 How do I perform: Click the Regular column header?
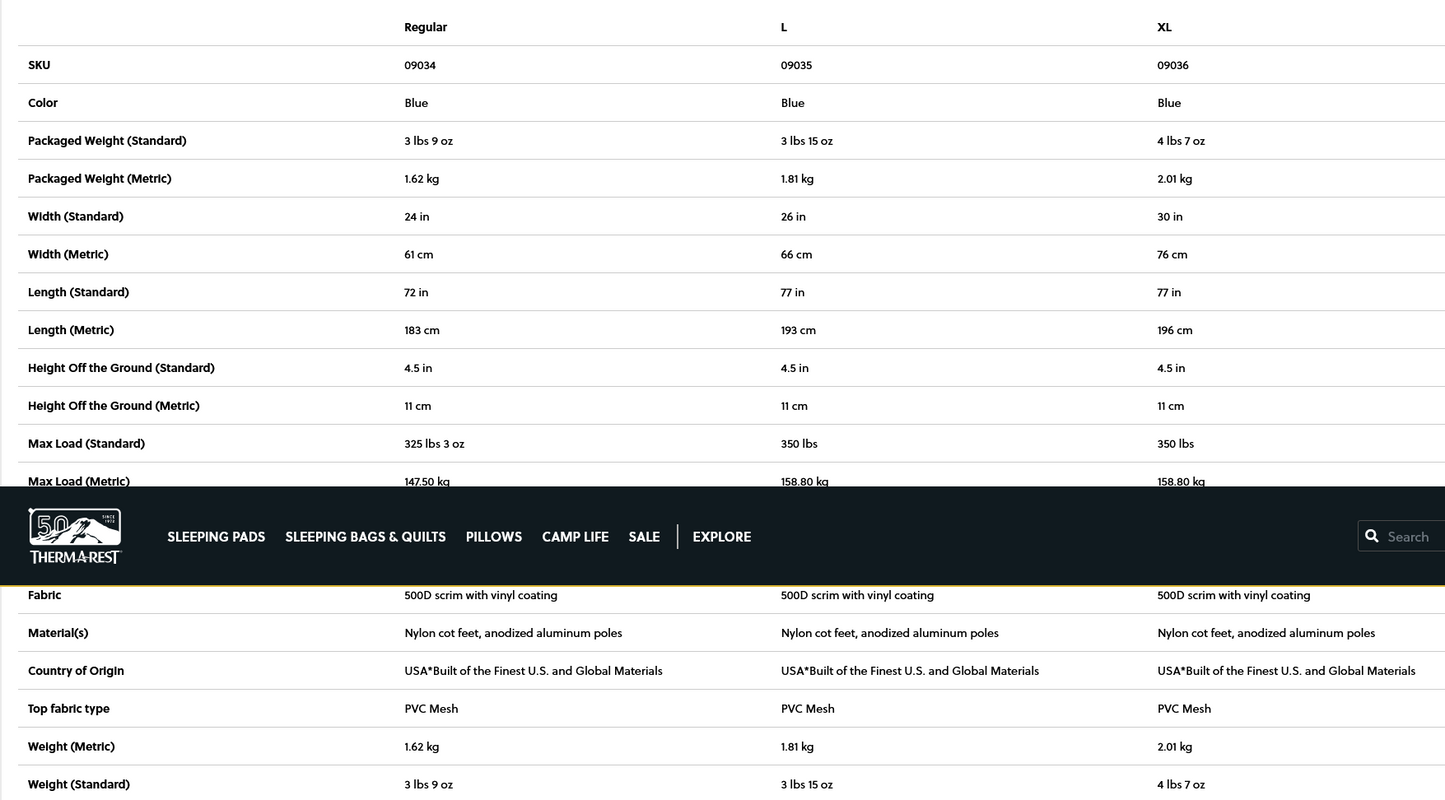(425, 27)
